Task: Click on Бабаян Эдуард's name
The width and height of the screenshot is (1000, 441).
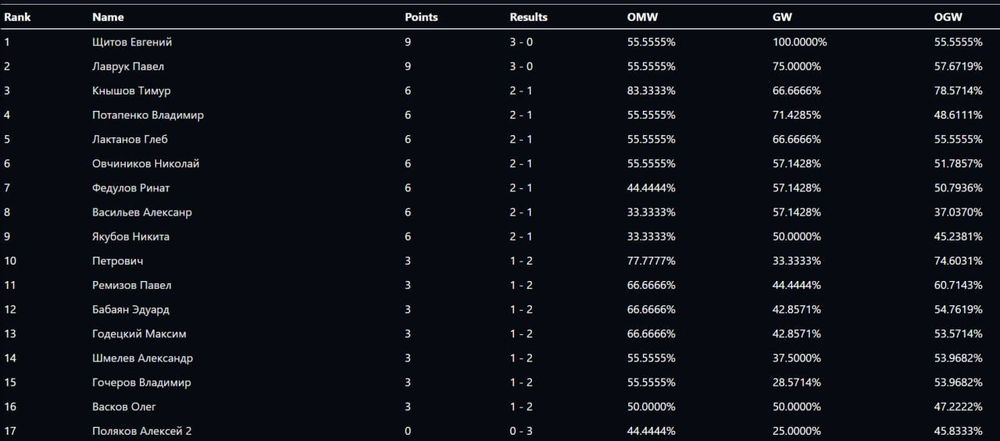Action: (x=131, y=309)
